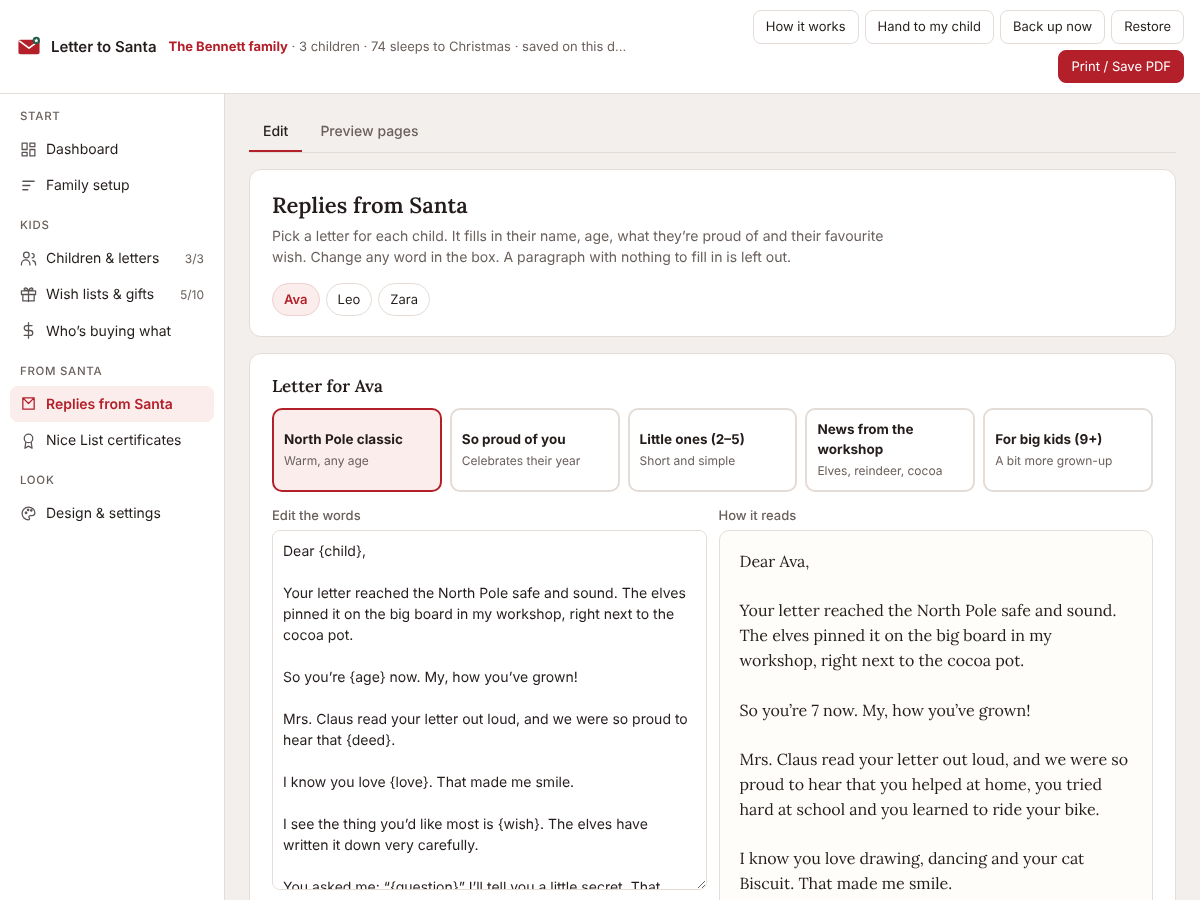The height and width of the screenshot is (900, 1200).
Task: Choose News from the workshop template
Action: [890, 450]
